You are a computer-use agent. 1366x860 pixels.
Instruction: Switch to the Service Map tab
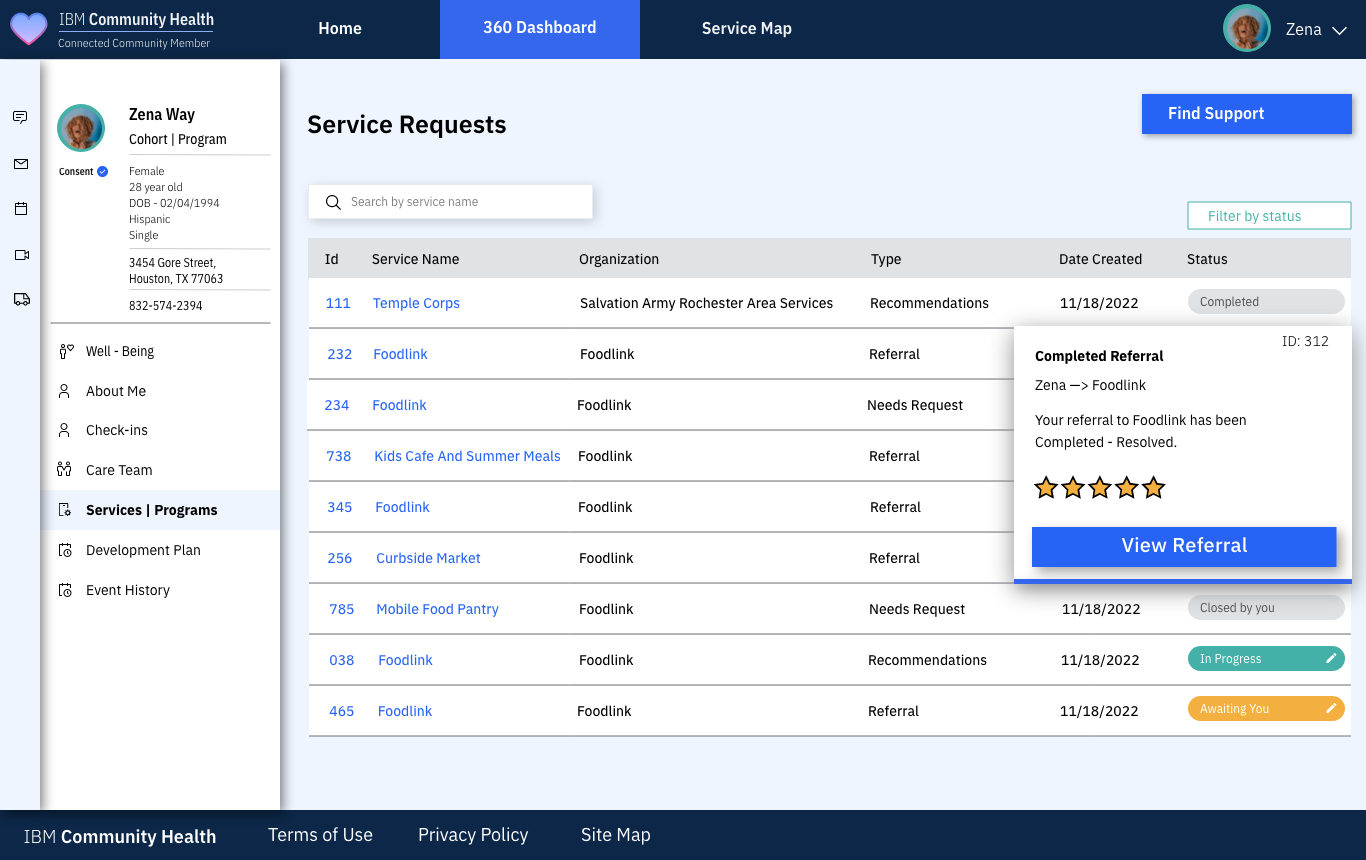[x=747, y=29]
